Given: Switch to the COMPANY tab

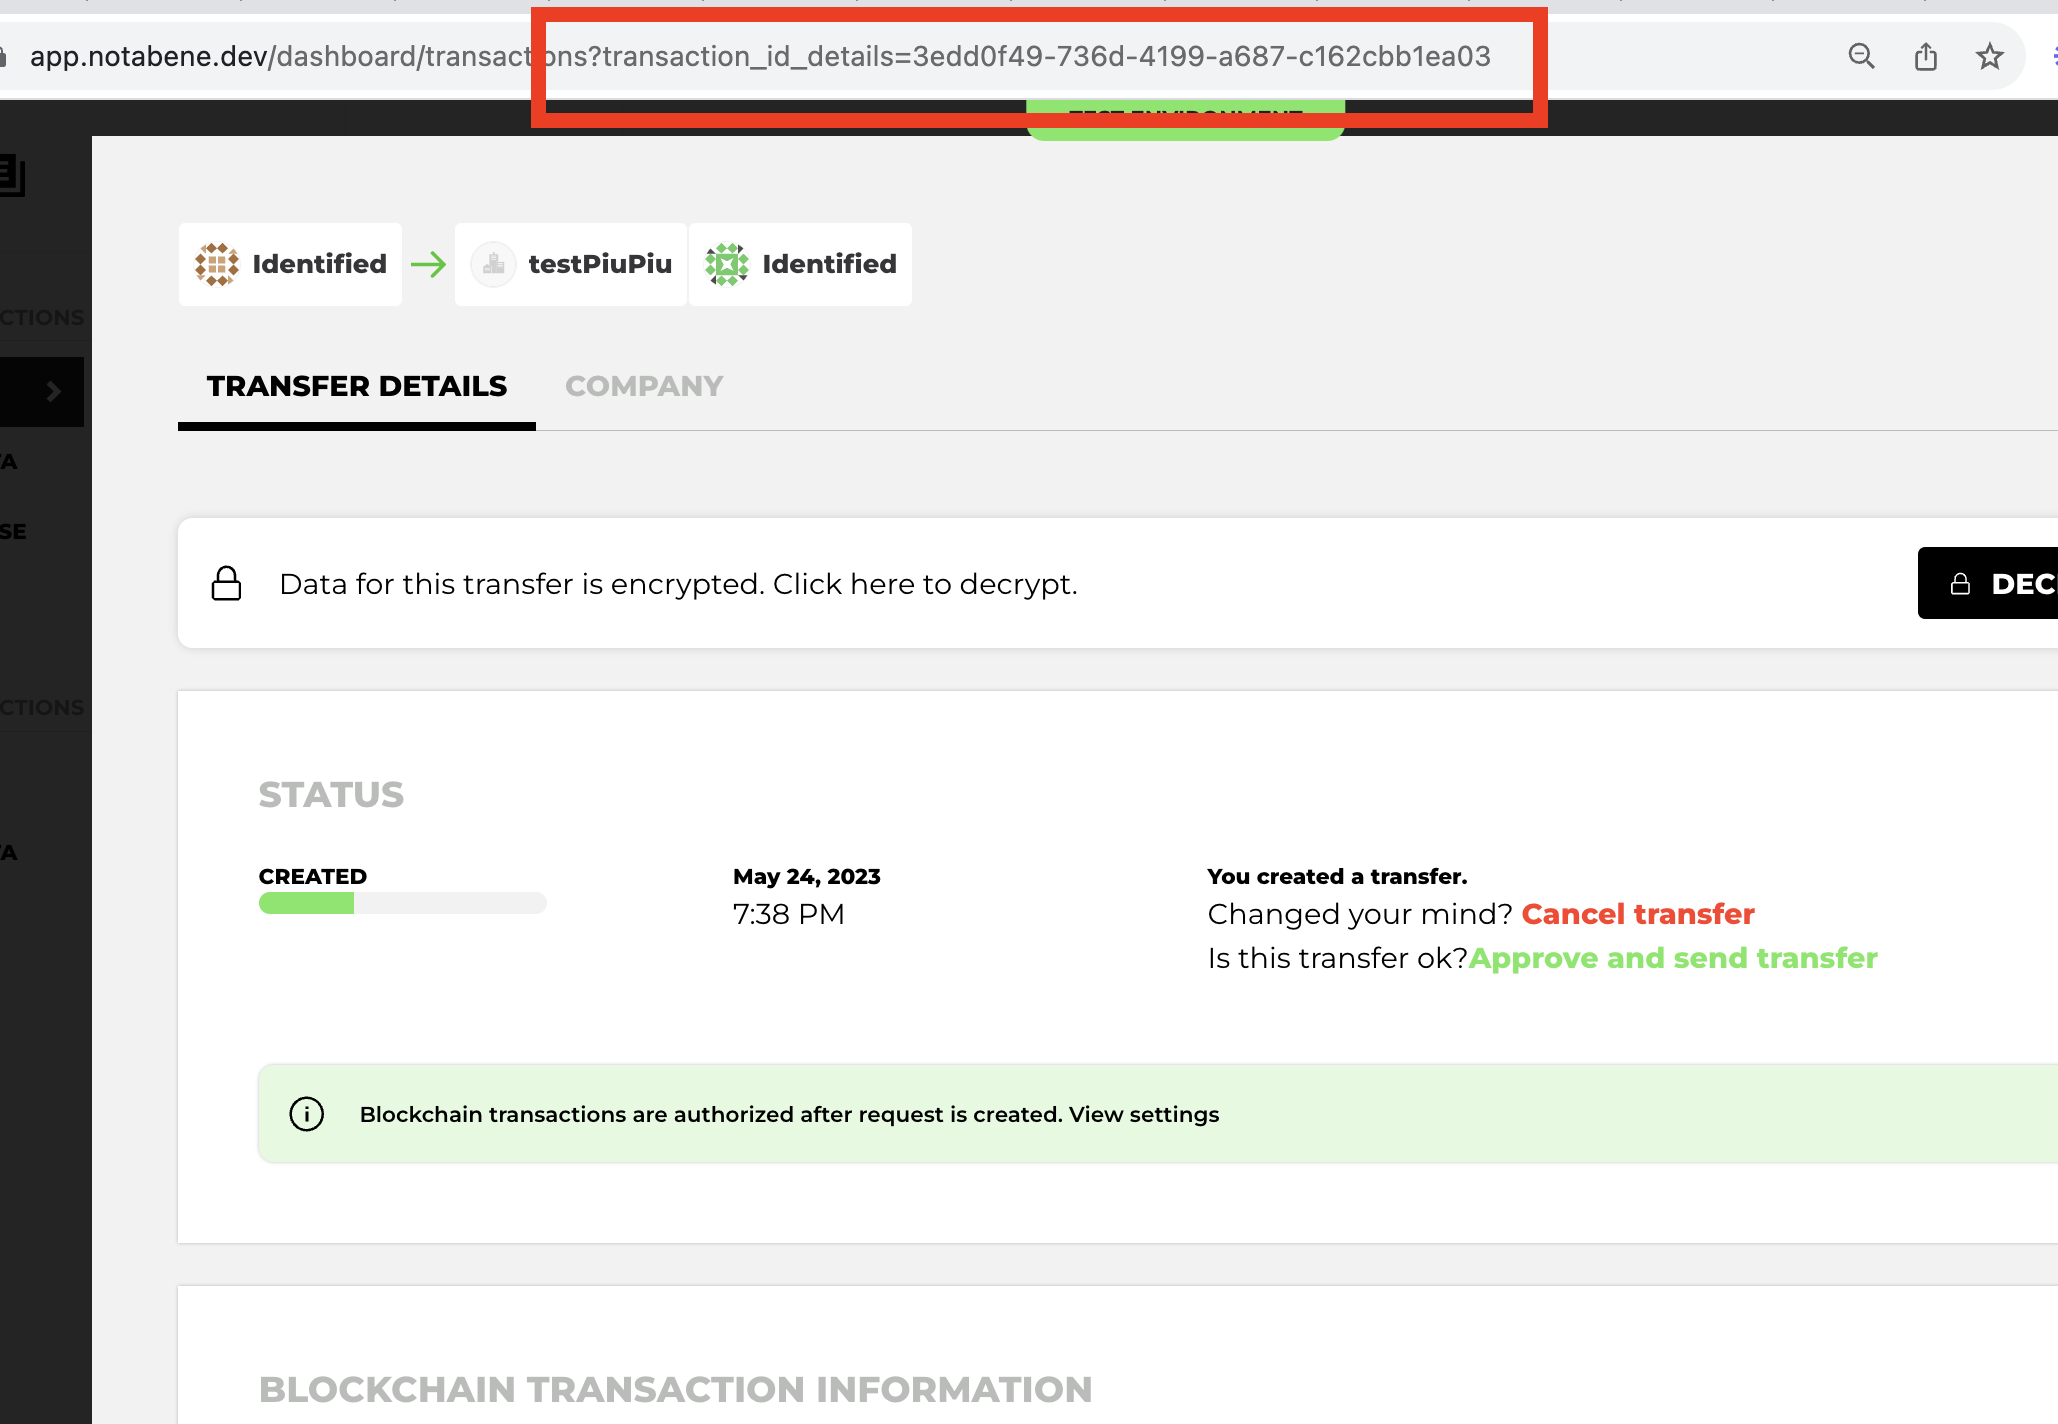Looking at the screenshot, I should coord(644,386).
